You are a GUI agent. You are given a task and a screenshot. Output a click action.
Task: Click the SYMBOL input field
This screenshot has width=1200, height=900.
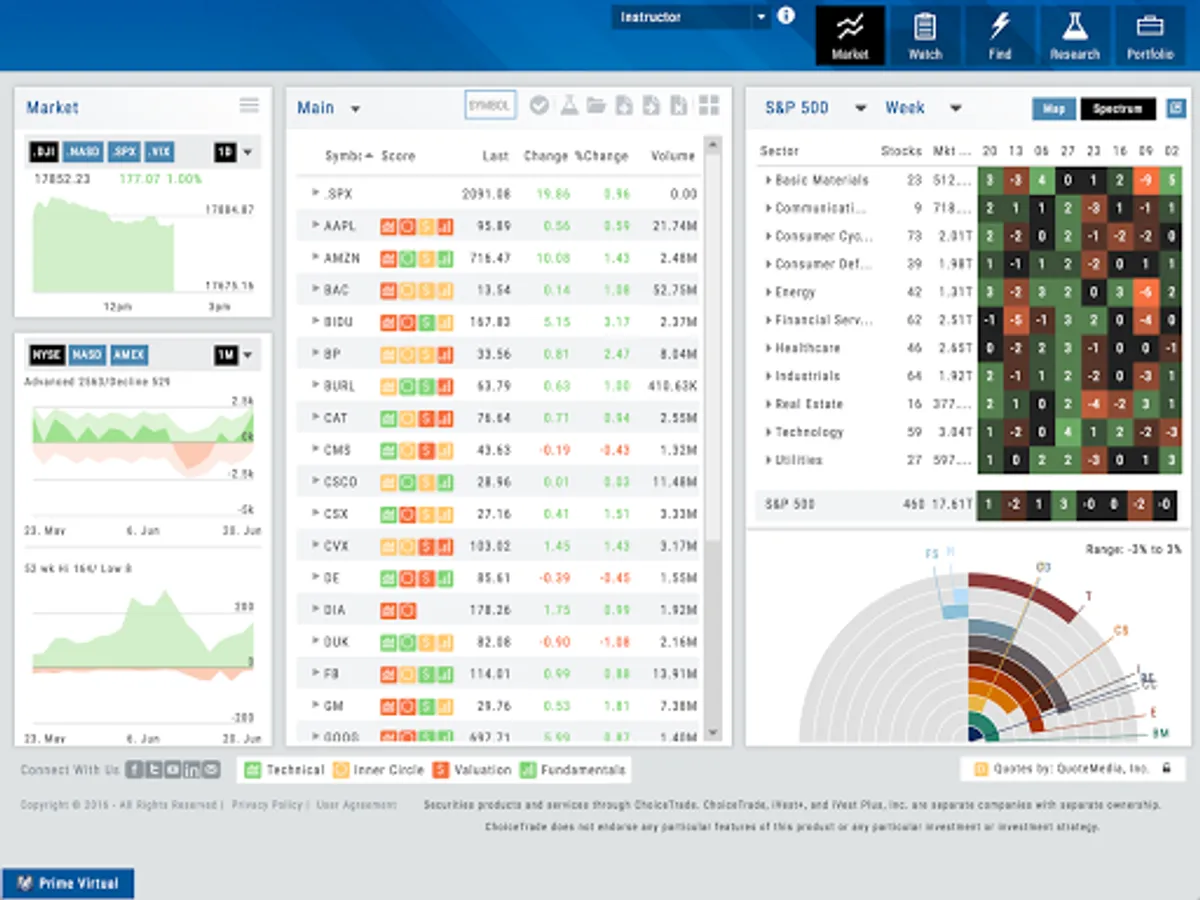(x=491, y=105)
